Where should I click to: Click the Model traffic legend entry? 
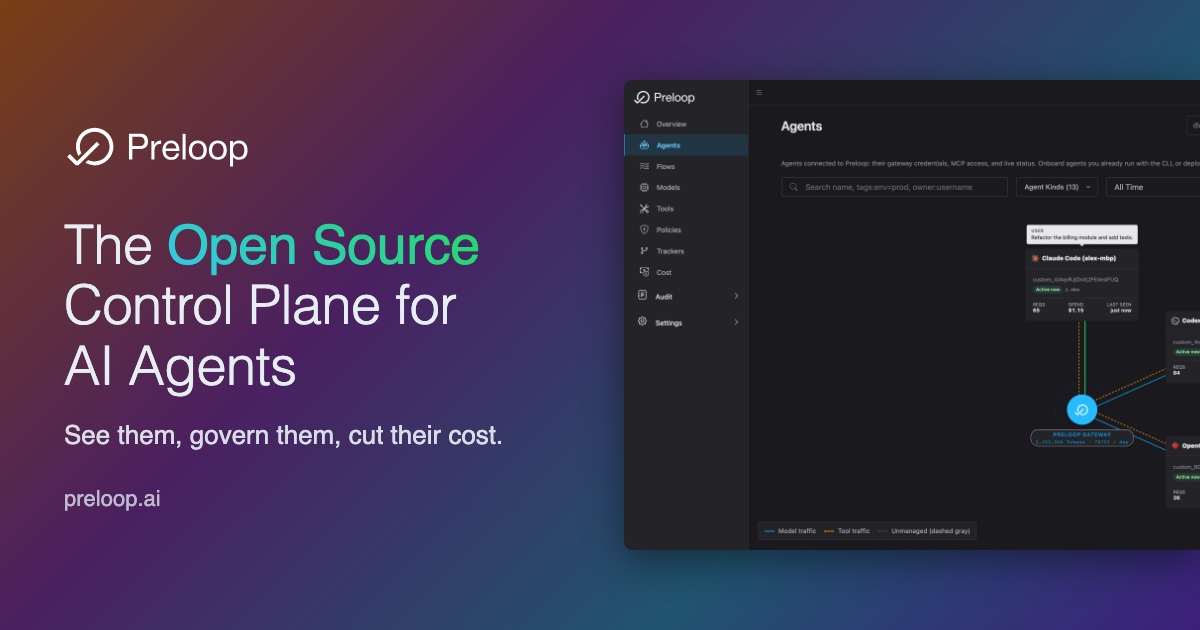791,531
